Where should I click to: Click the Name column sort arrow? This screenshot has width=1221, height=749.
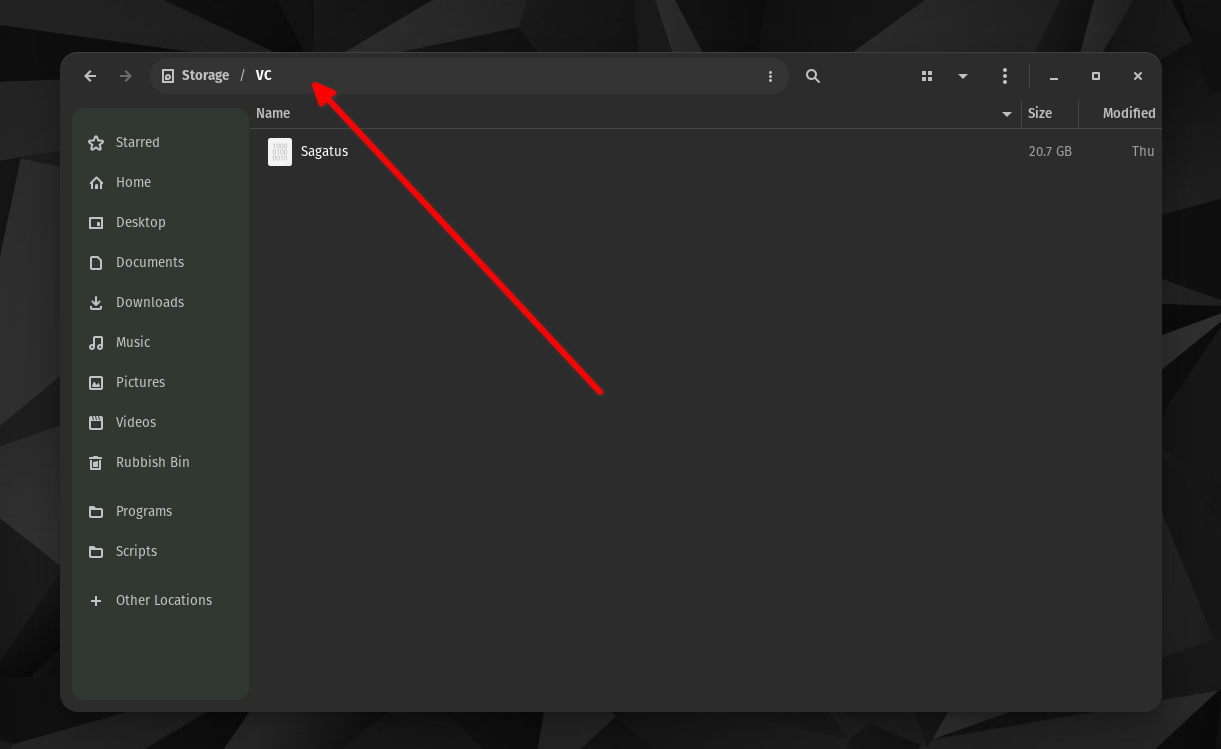point(1007,114)
